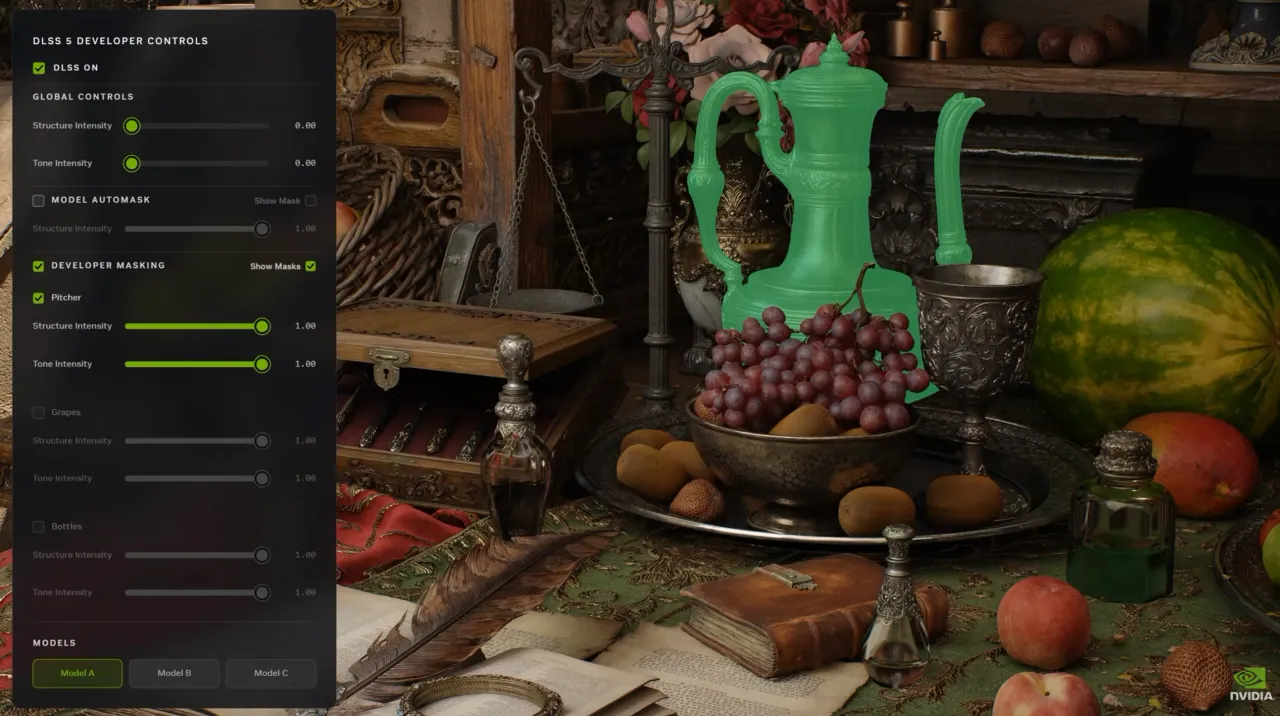Click the Global Controls Structure Intensity slider handle
The width and height of the screenshot is (1280, 716).
tap(132, 126)
